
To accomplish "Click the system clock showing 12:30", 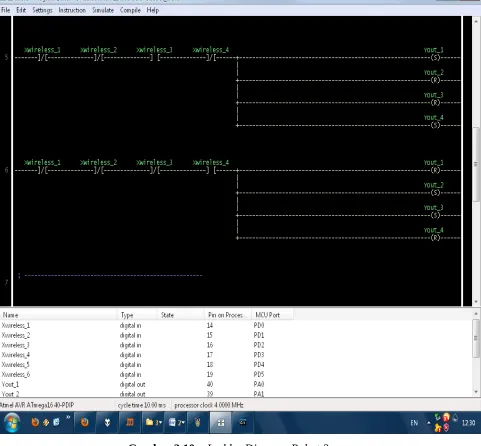I will pyautogui.click(x=468, y=423).
